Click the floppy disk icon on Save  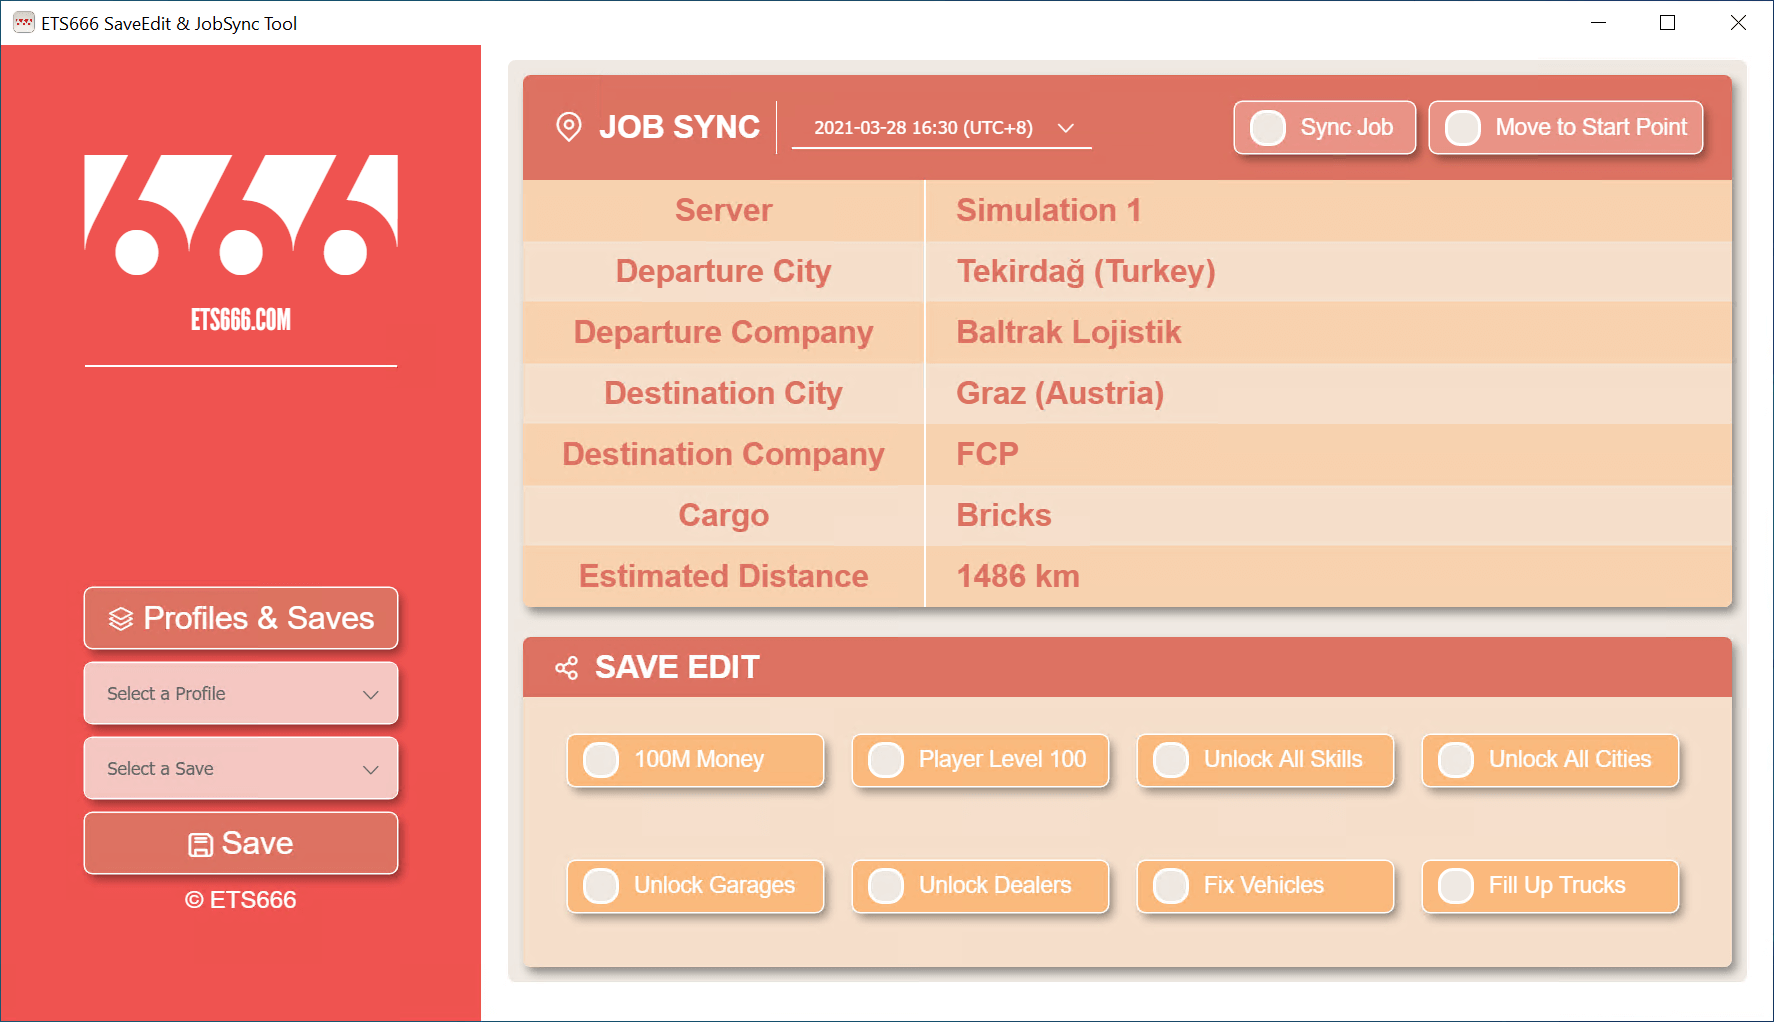(200, 845)
